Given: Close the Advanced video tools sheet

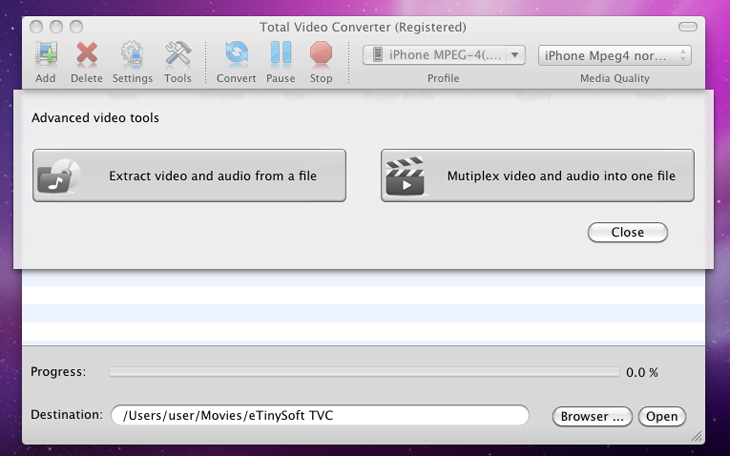Looking at the screenshot, I should point(628,232).
